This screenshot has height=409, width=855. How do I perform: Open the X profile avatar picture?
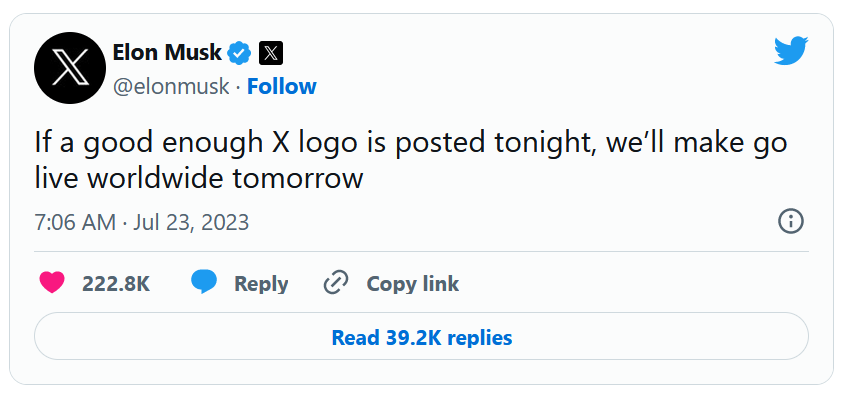pos(70,68)
